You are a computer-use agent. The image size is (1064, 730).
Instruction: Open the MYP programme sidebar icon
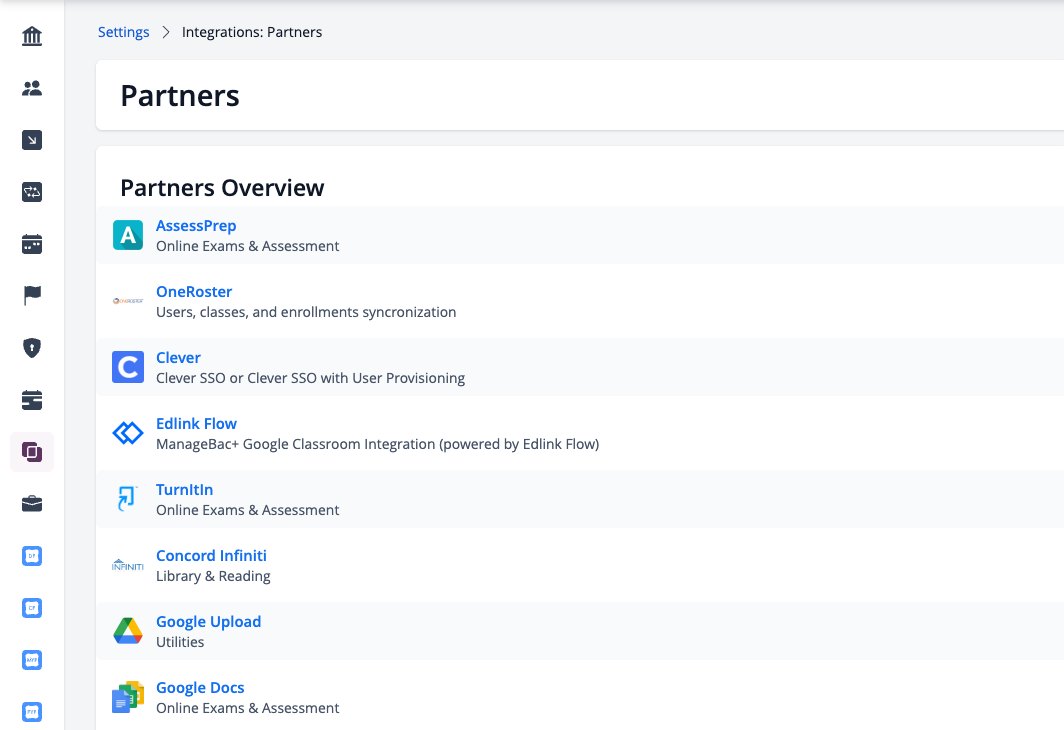pos(32,660)
